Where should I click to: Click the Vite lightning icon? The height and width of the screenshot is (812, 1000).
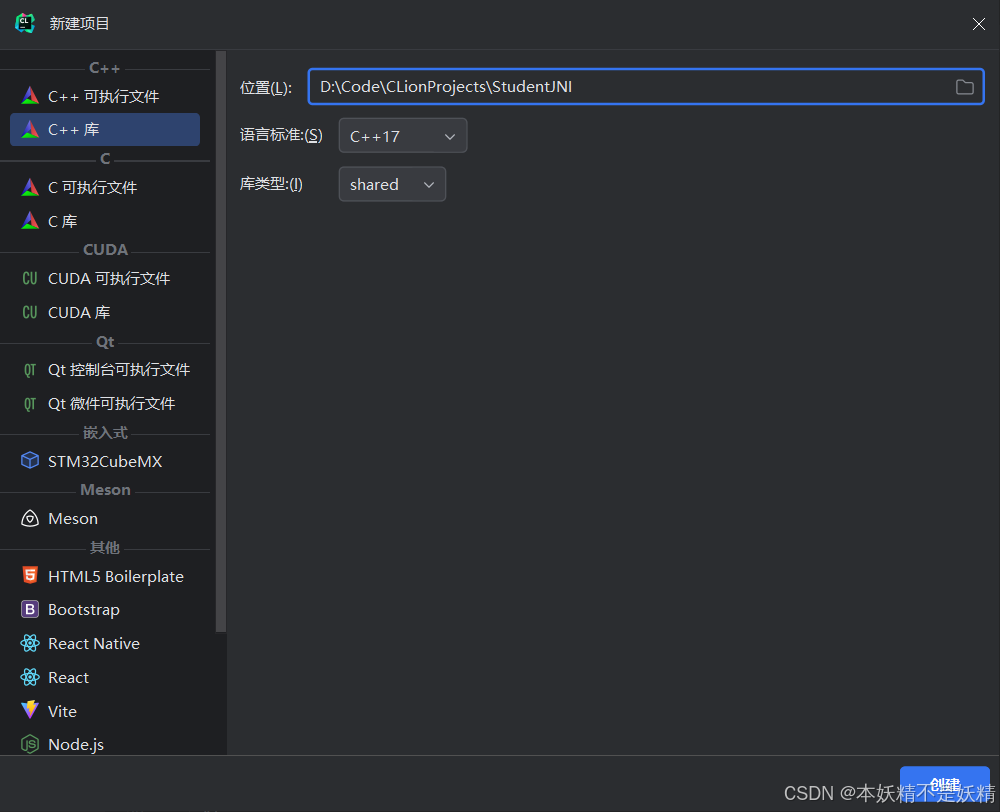pos(30,710)
